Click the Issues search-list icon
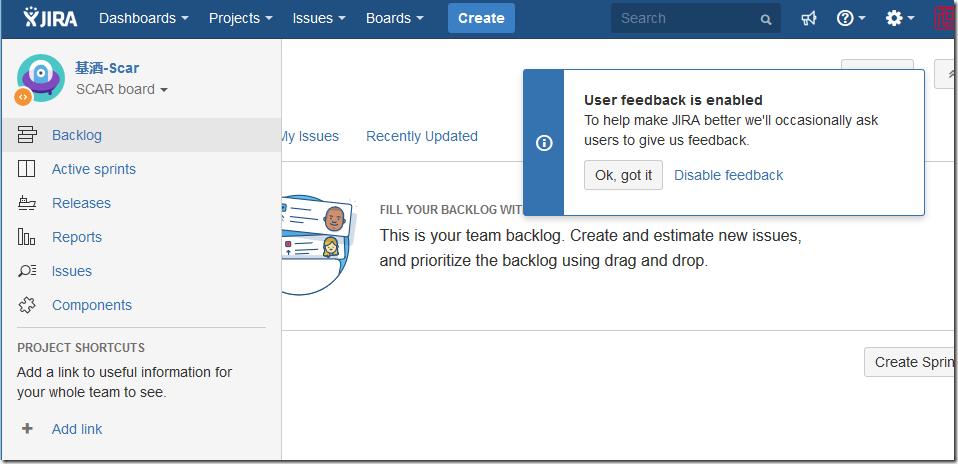This screenshot has width=958, height=464. (27, 271)
